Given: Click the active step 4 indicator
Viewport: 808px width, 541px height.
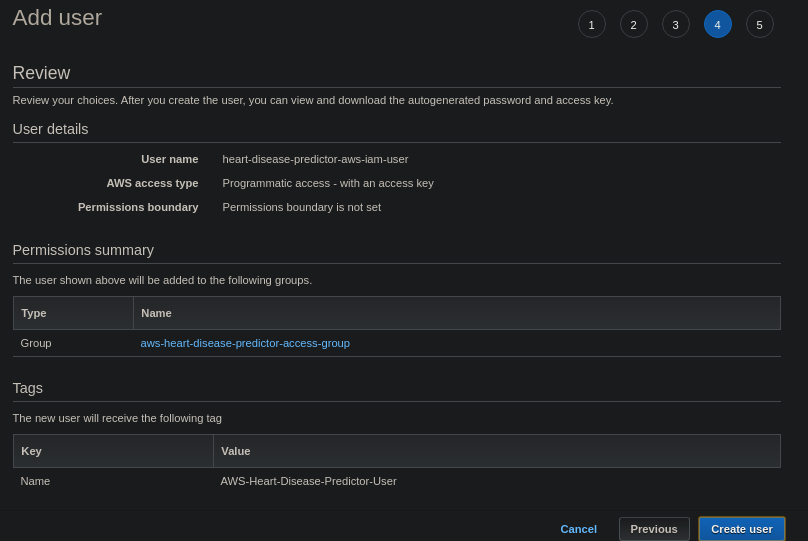Looking at the screenshot, I should coord(717,24).
